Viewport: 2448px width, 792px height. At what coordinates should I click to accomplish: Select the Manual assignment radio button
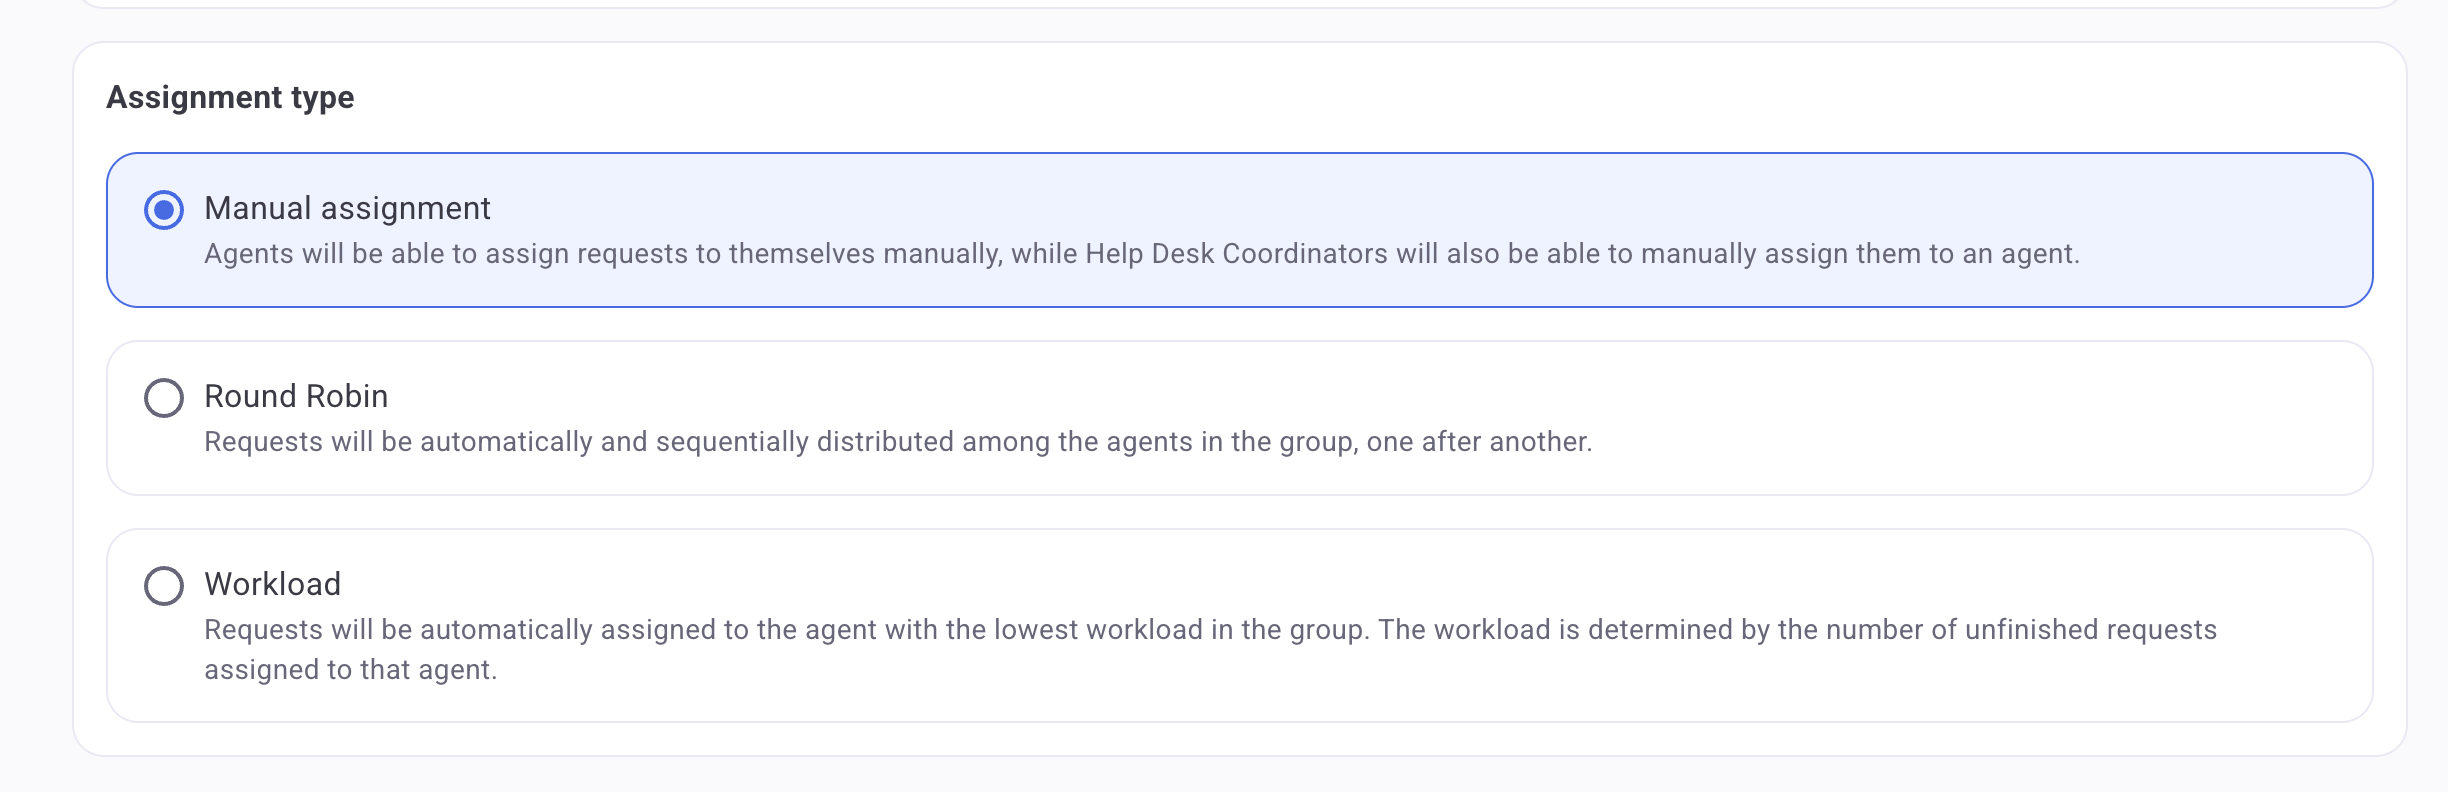[164, 210]
